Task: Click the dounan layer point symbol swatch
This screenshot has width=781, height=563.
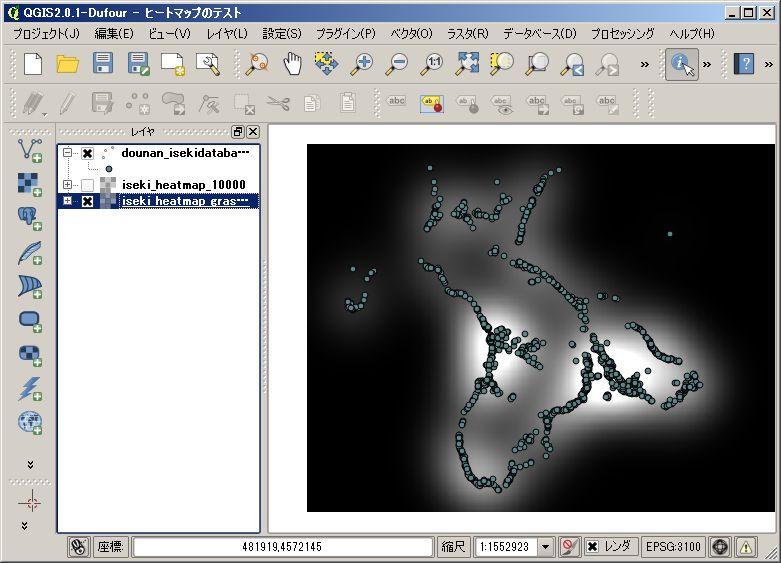Action: pyautogui.click(x=109, y=169)
